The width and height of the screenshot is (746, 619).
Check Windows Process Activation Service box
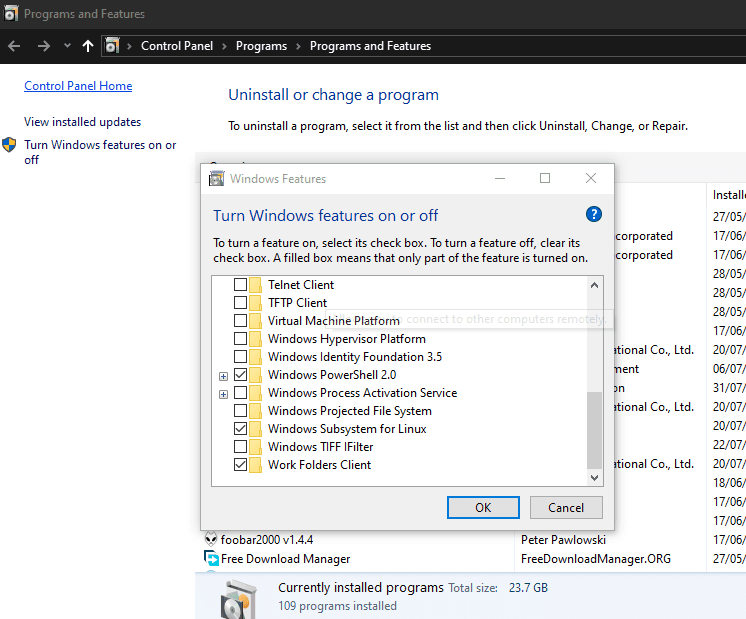[240, 393]
